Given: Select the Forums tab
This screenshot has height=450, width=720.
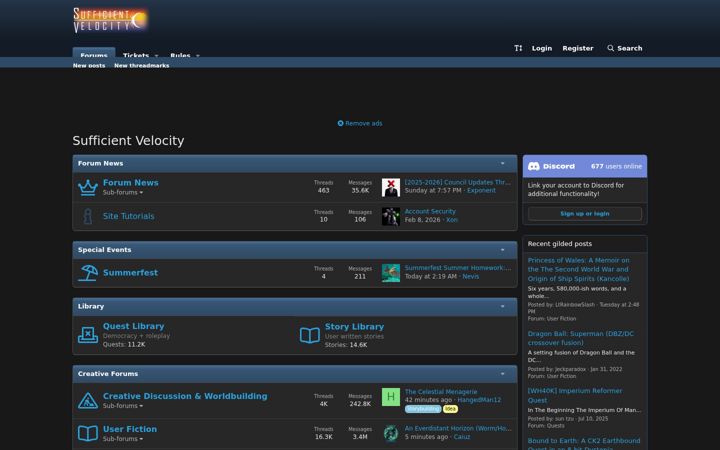Looking at the screenshot, I should point(94,53).
